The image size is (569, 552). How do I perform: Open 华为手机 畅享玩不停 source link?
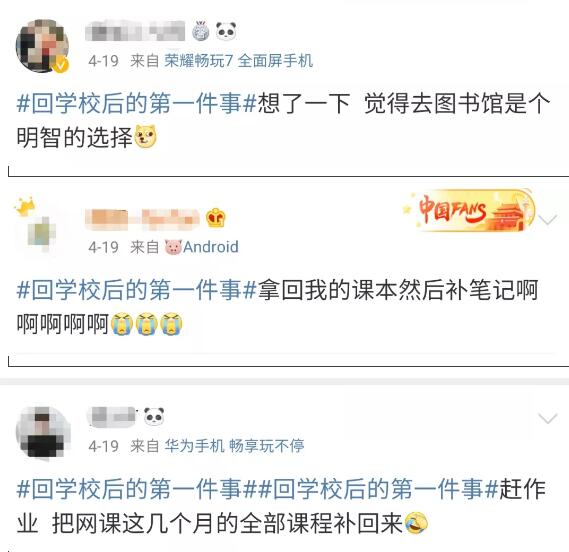pos(234,446)
